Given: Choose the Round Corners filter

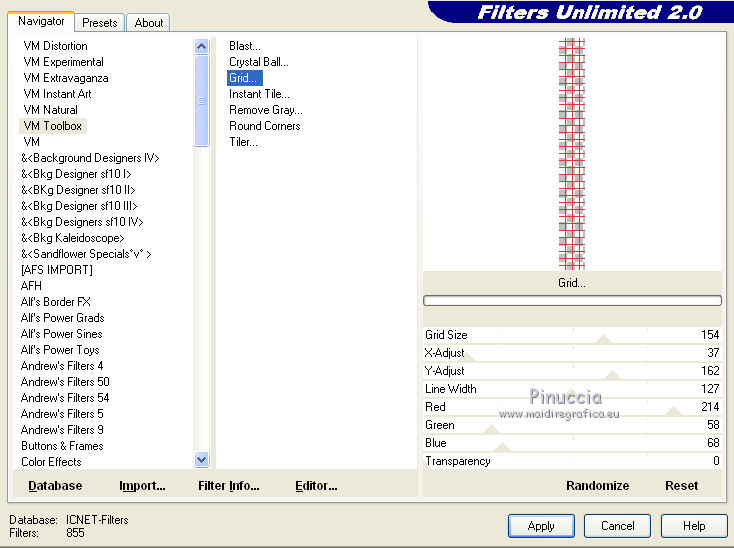Looking at the screenshot, I should (264, 126).
